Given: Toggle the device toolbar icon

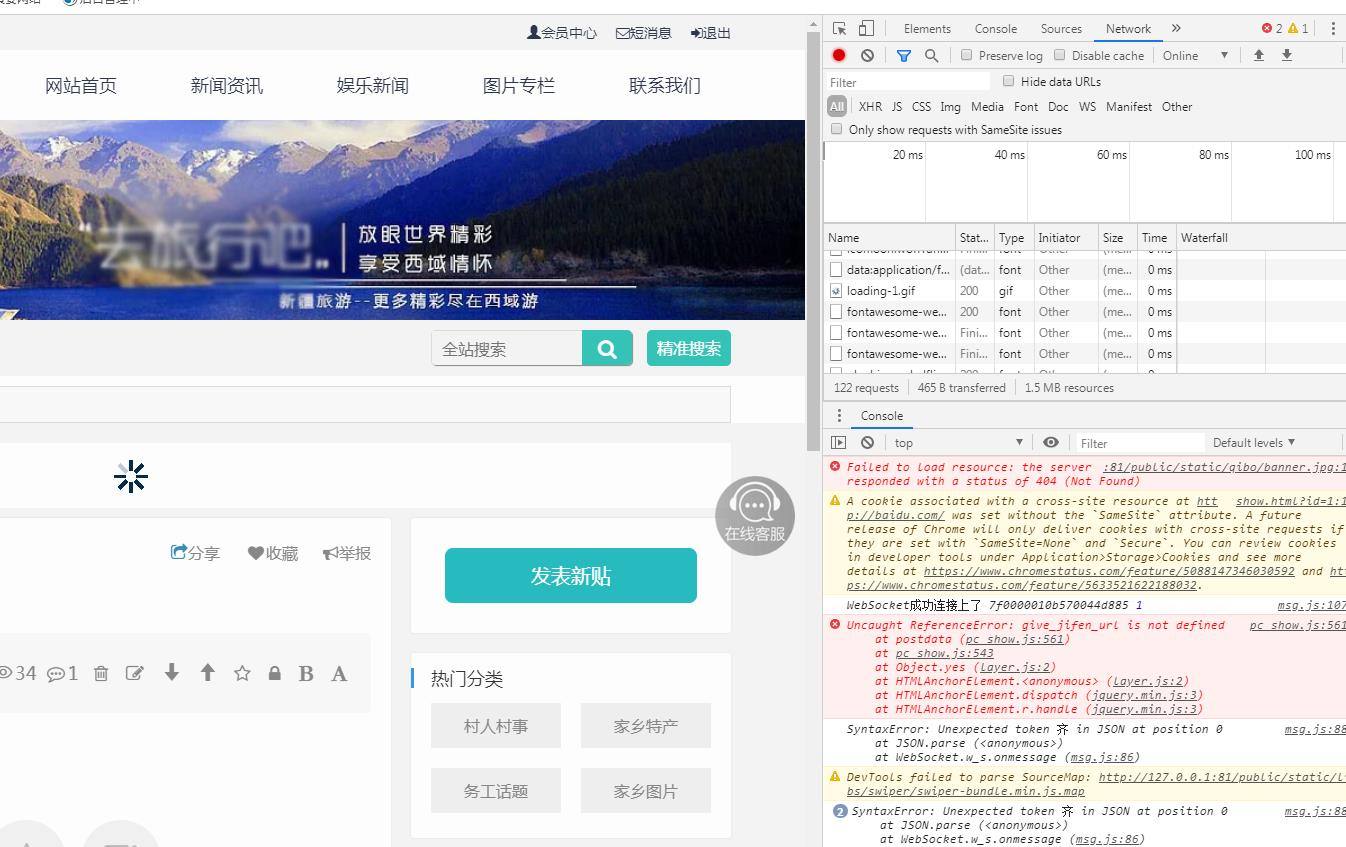Looking at the screenshot, I should [866, 29].
